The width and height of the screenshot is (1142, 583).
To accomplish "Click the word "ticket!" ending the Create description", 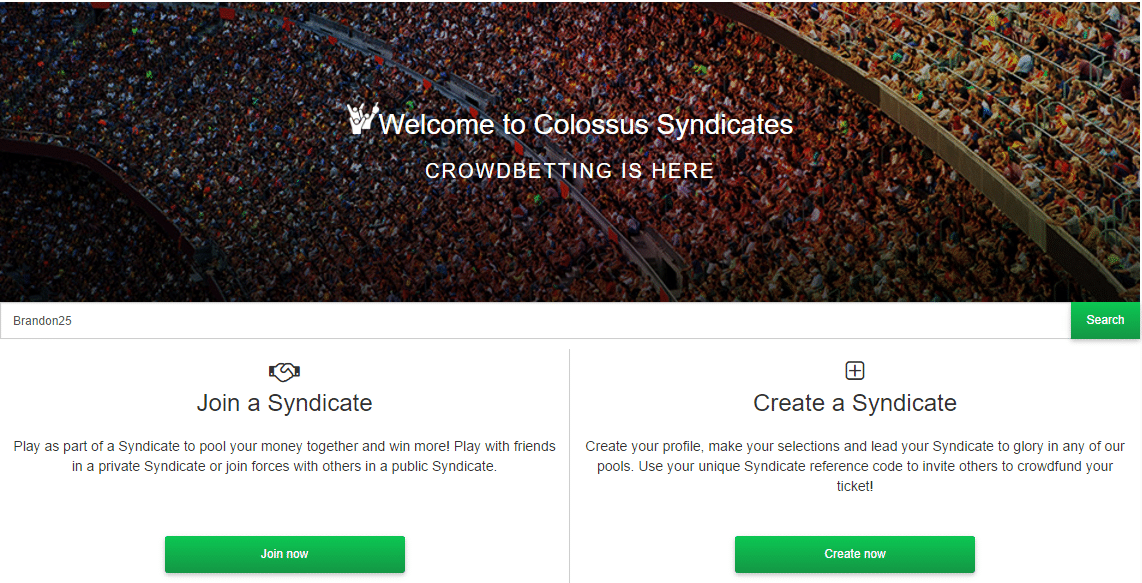I will [x=855, y=486].
